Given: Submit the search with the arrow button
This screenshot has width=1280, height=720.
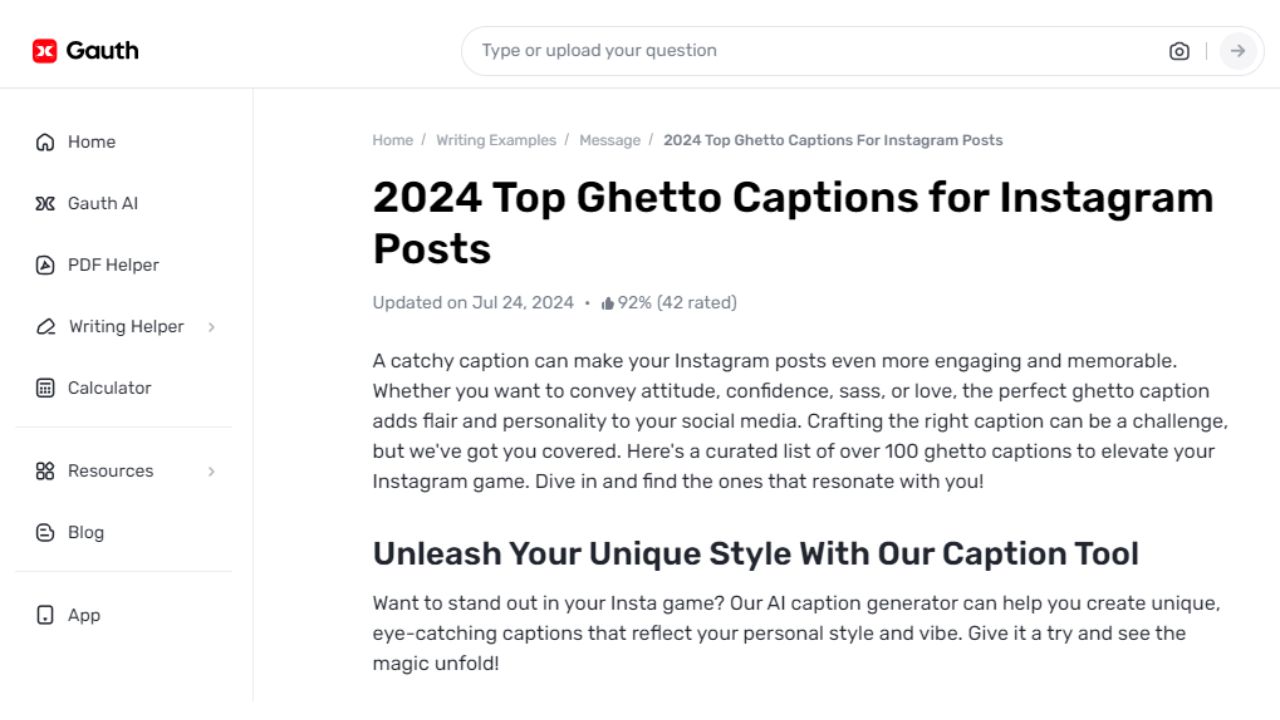Looking at the screenshot, I should click(1238, 51).
